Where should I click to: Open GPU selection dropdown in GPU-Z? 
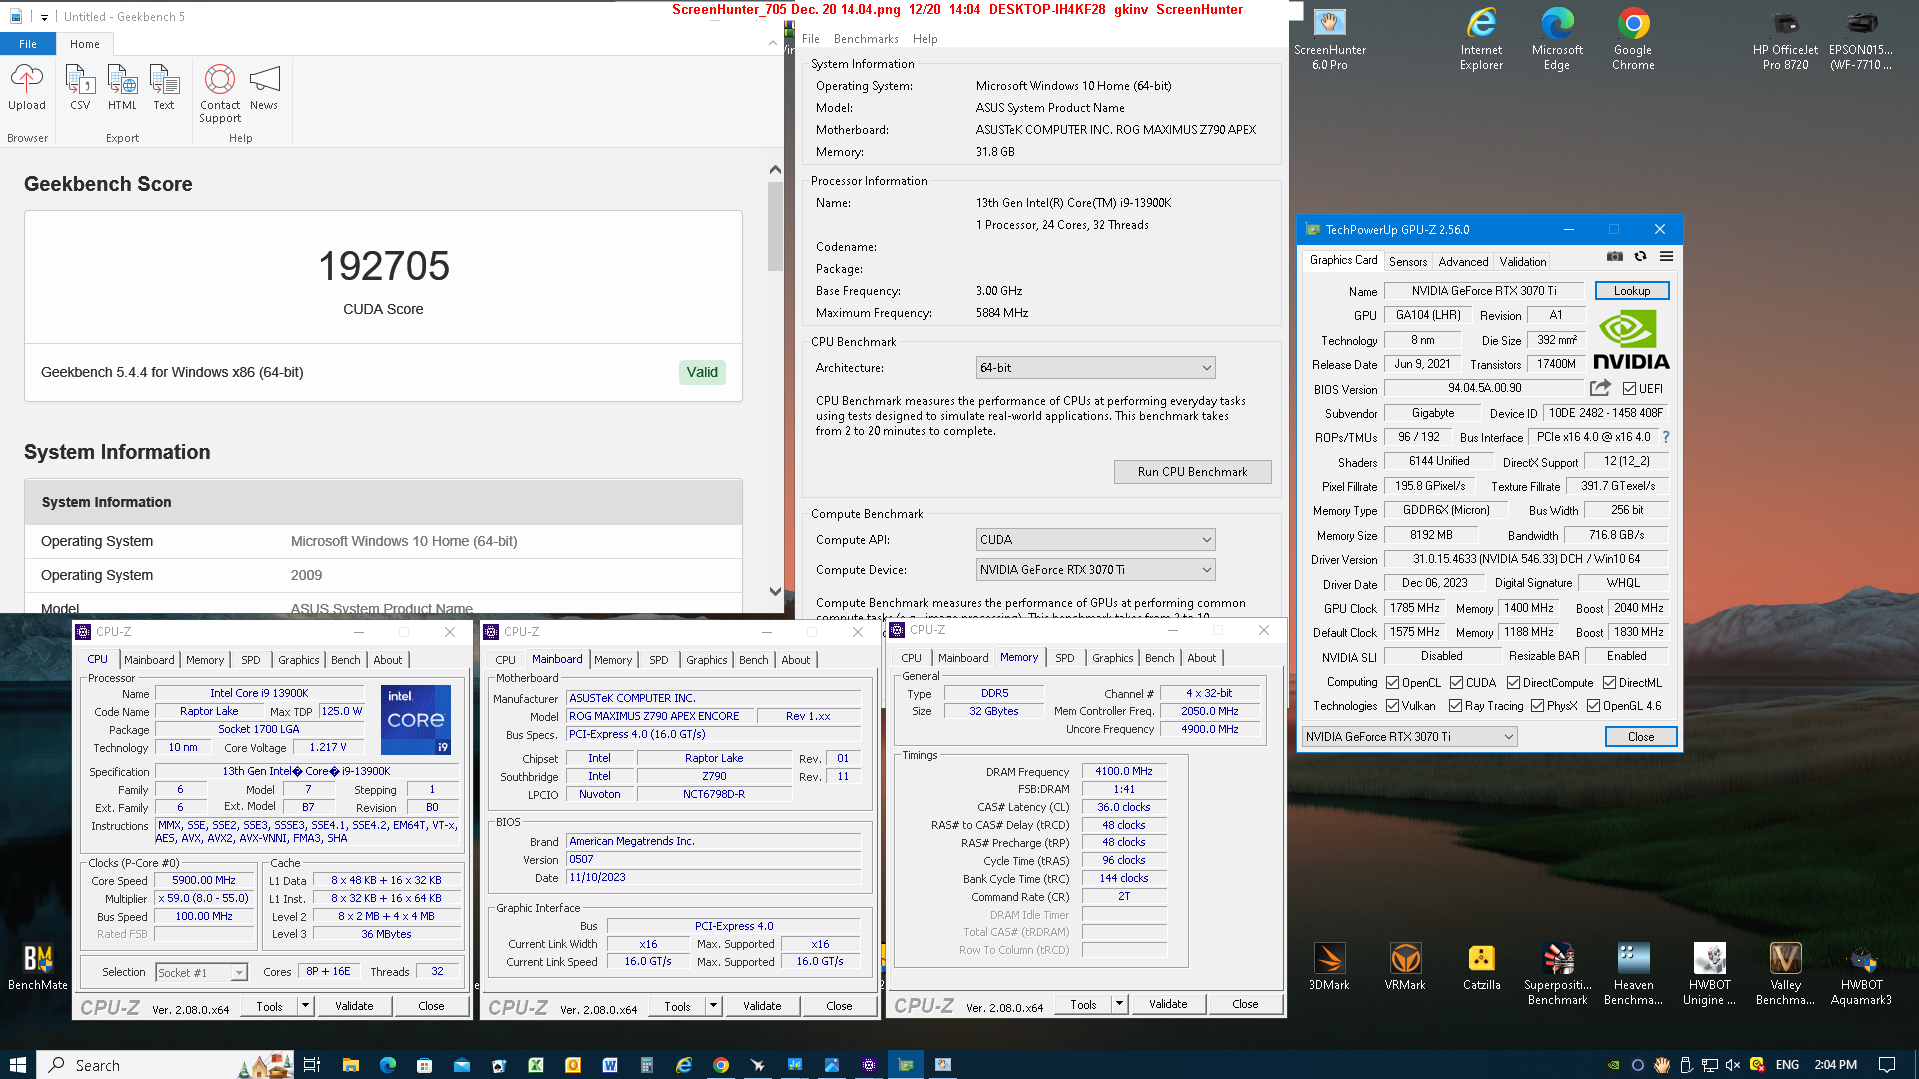1409,737
